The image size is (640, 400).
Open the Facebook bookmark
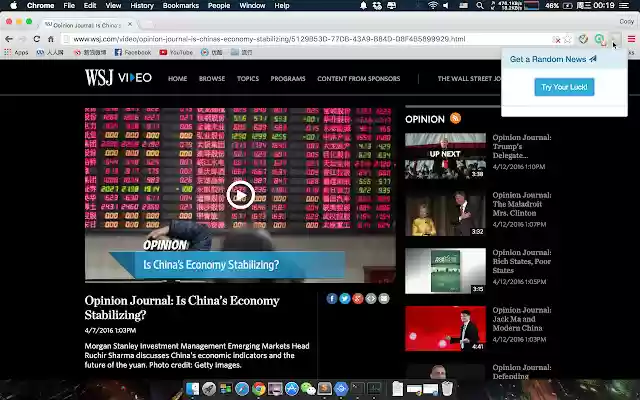[x=133, y=52]
